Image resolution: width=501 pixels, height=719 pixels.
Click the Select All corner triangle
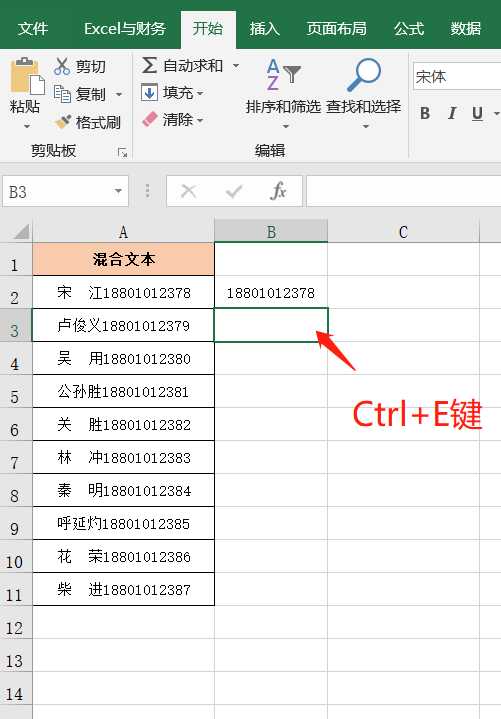[22, 232]
